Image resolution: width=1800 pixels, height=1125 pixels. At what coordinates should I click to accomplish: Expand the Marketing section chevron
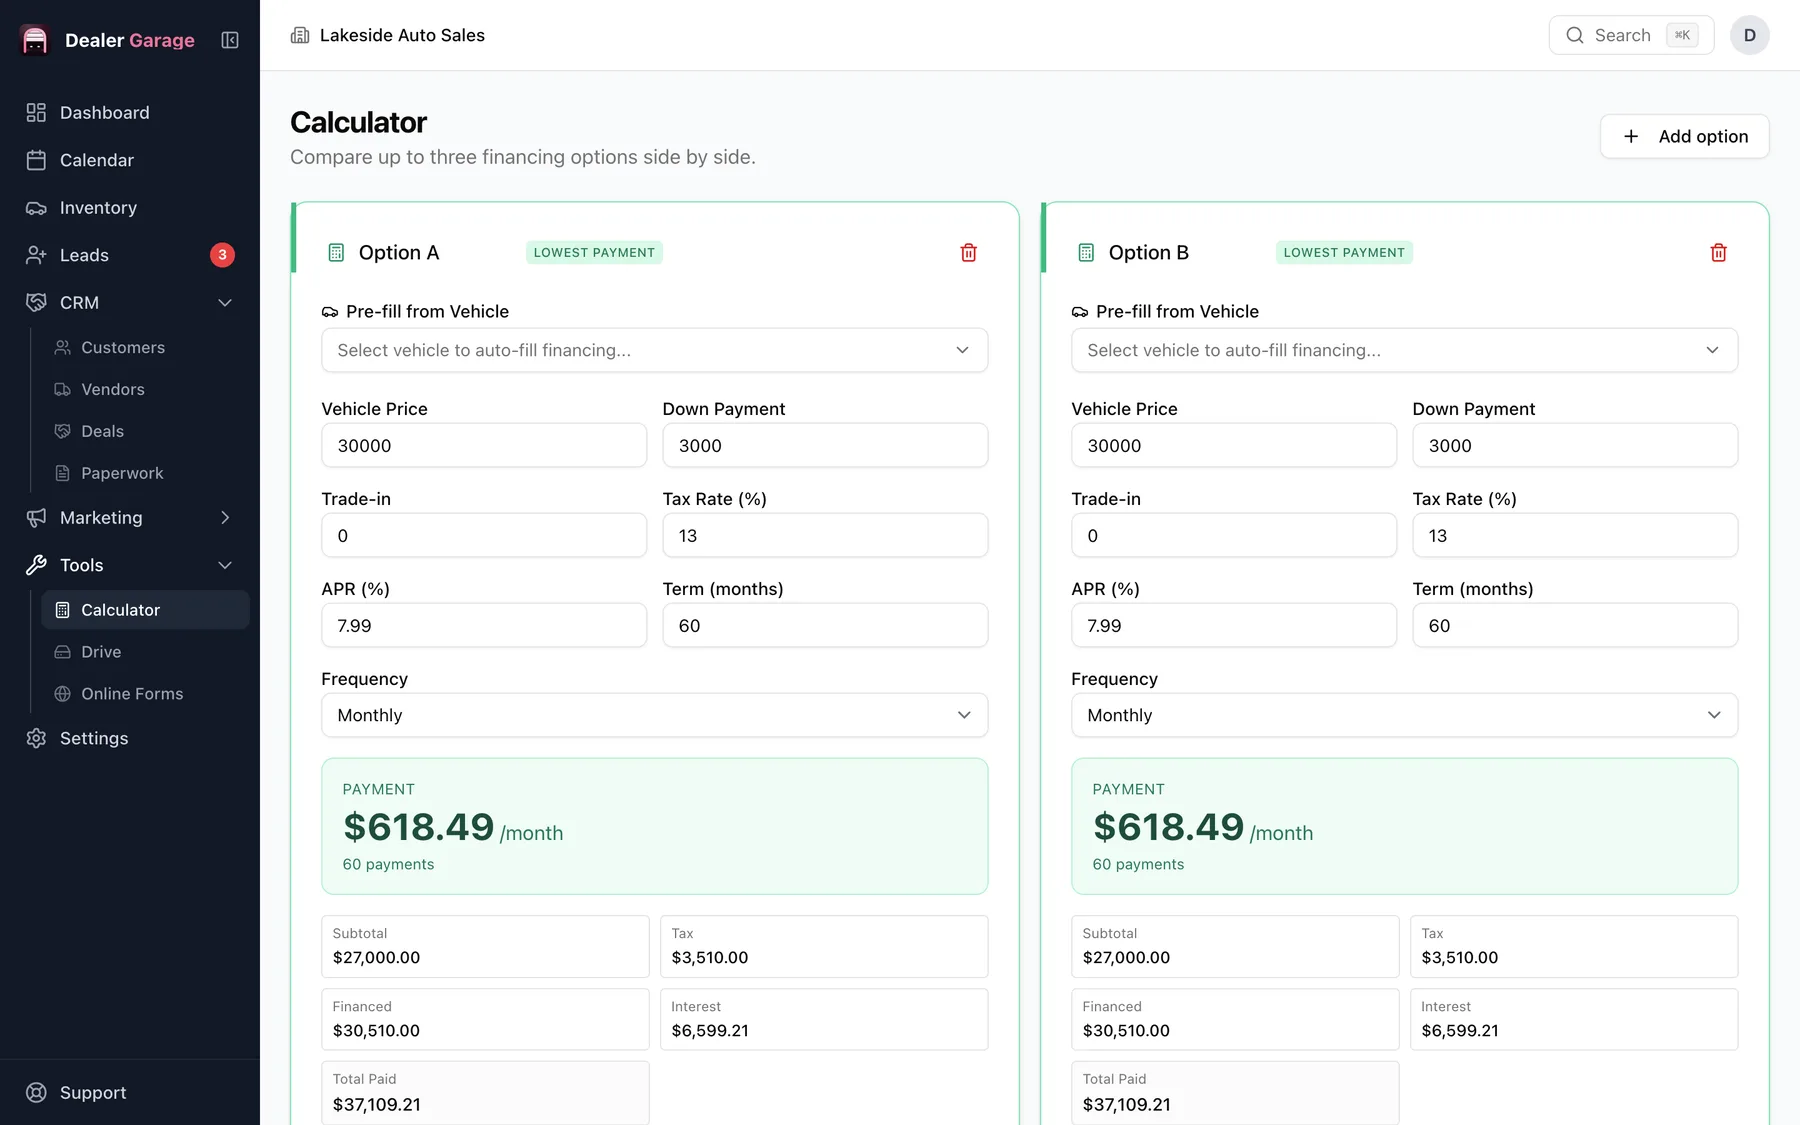[x=225, y=518]
